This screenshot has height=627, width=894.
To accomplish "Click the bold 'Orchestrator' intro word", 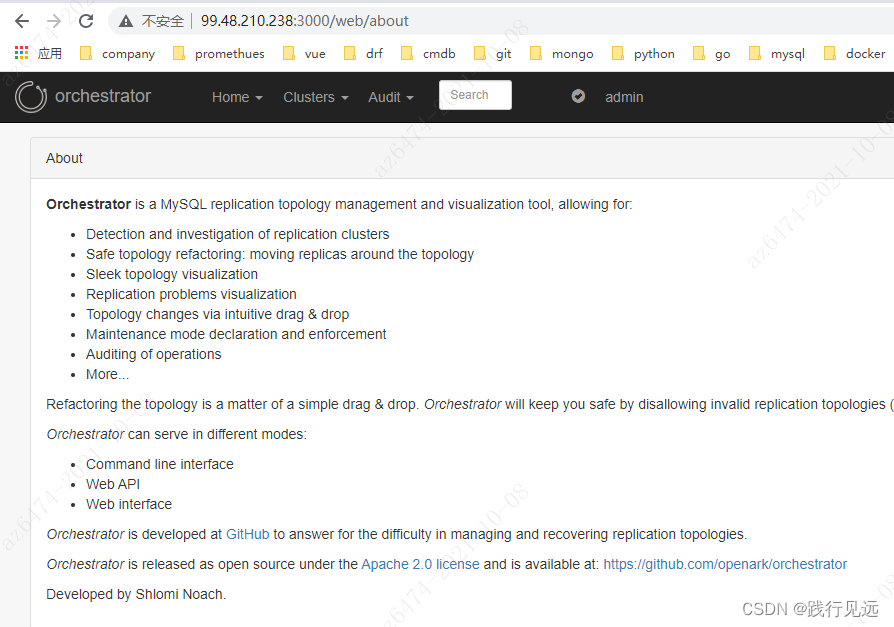I will pyautogui.click(x=88, y=204).
